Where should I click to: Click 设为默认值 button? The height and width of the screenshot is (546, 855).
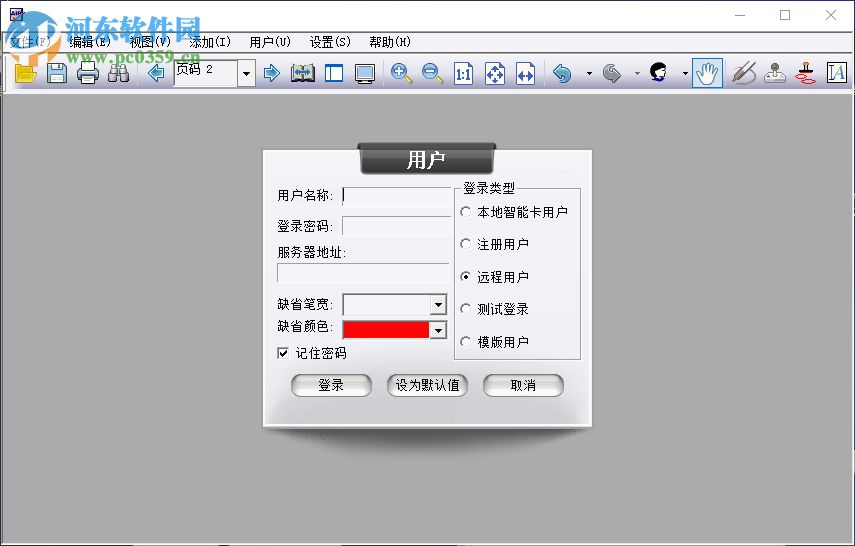pos(428,385)
